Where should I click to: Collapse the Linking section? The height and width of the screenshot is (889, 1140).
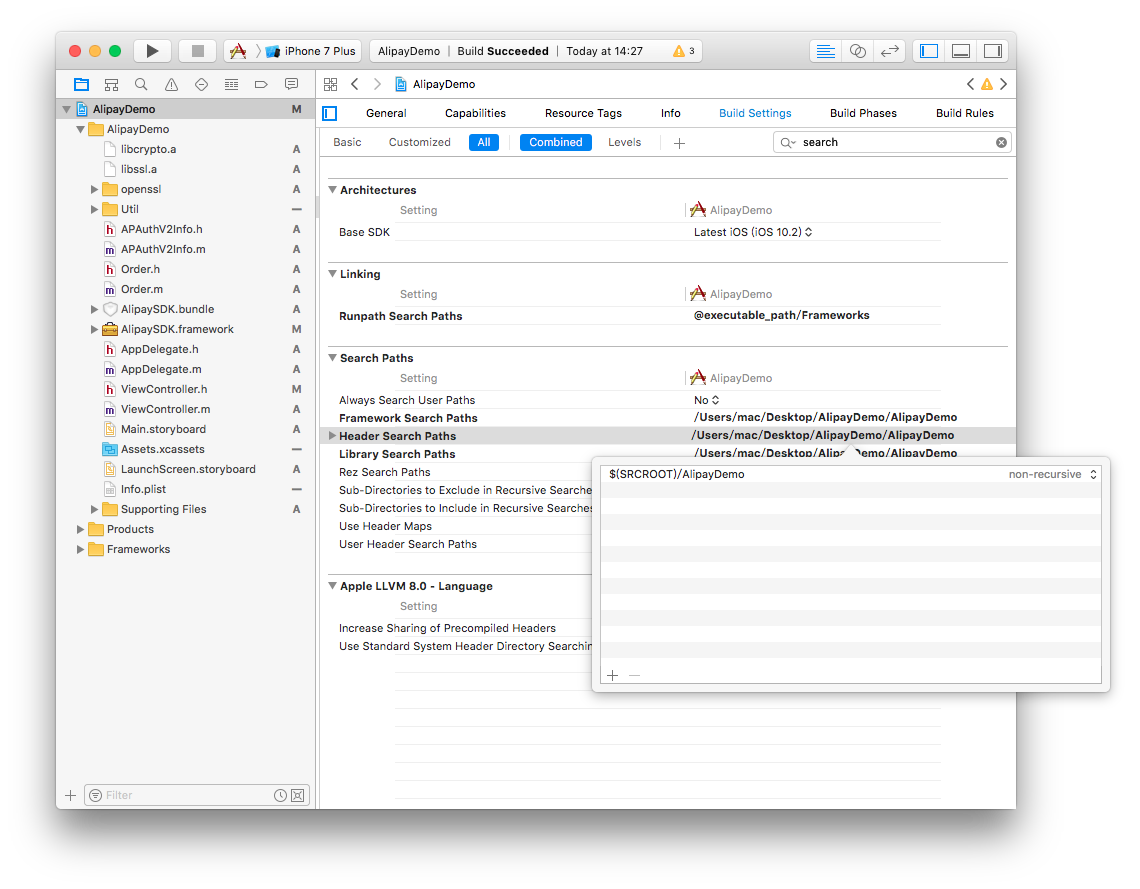332,274
